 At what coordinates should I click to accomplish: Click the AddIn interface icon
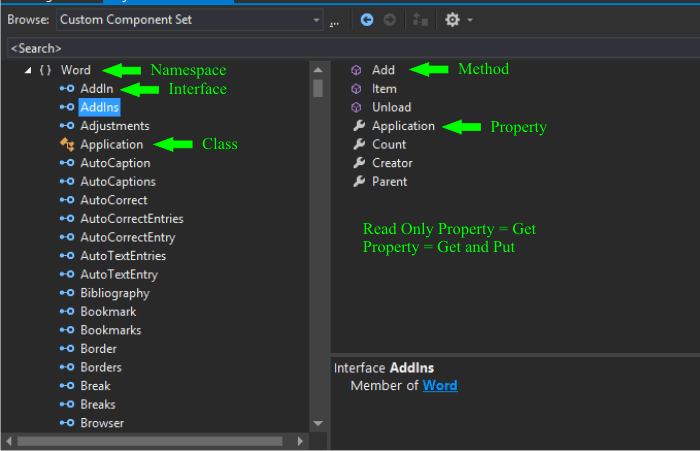click(x=67, y=88)
